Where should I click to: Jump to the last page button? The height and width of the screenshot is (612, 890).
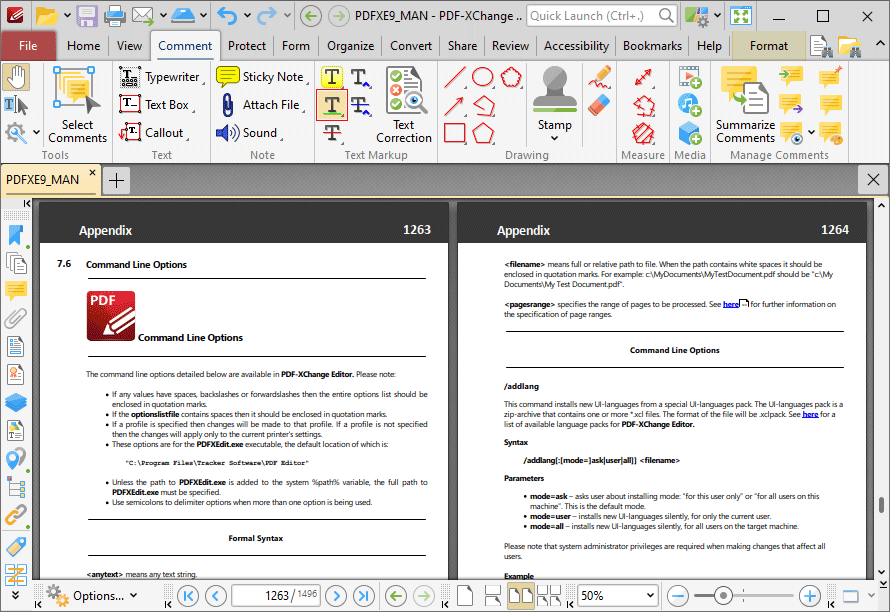pos(364,595)
